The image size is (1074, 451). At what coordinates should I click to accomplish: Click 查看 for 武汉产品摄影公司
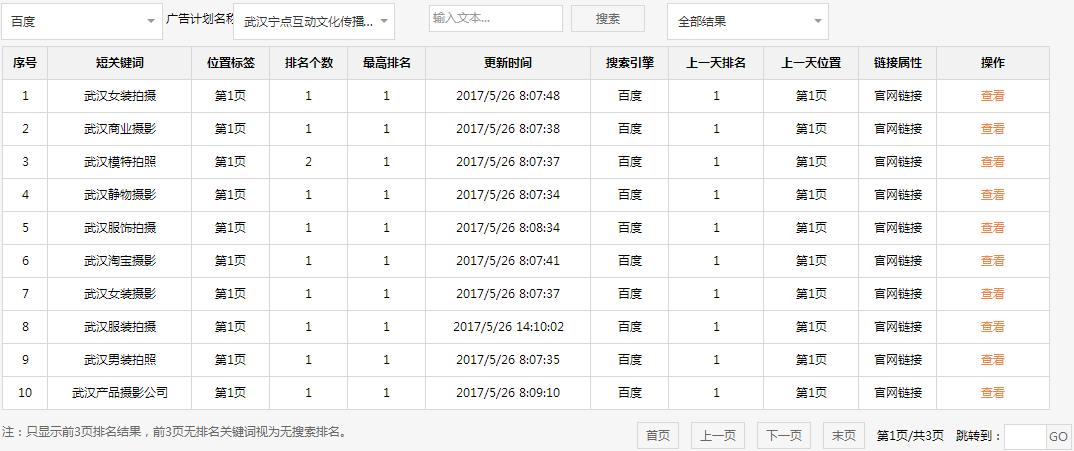[992, 393]
